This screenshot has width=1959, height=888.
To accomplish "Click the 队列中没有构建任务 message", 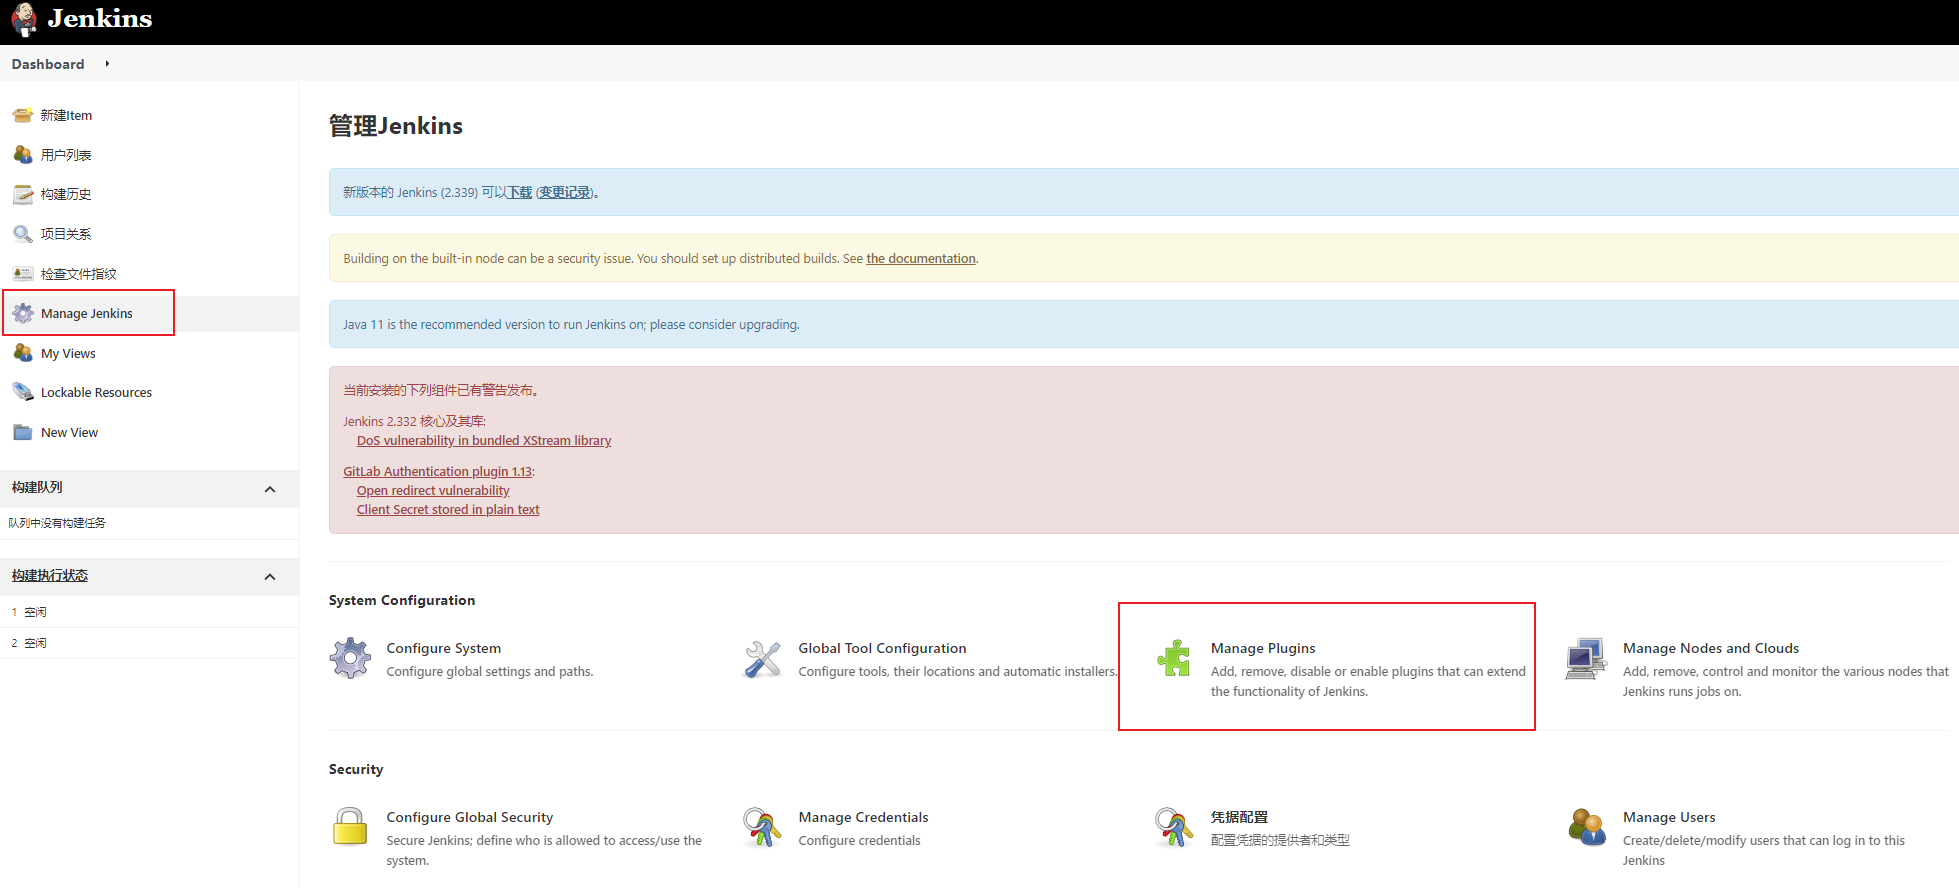I will [x=57, y=523].
